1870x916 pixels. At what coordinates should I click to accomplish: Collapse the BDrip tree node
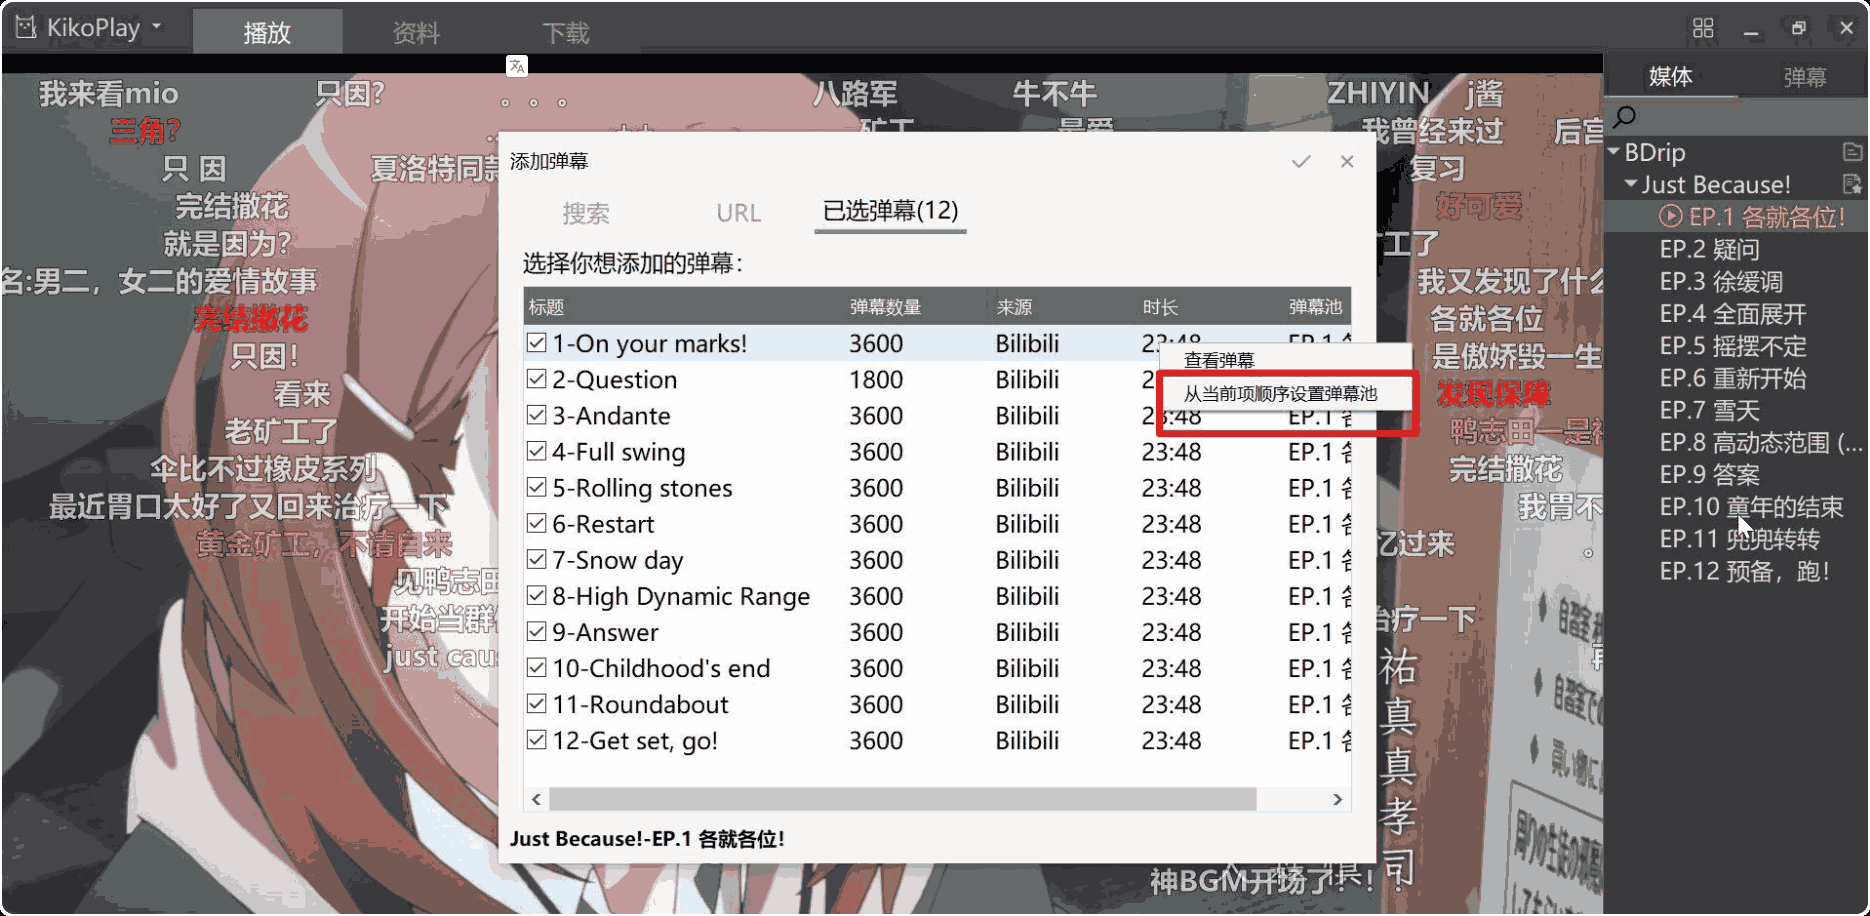point(1614,152)
